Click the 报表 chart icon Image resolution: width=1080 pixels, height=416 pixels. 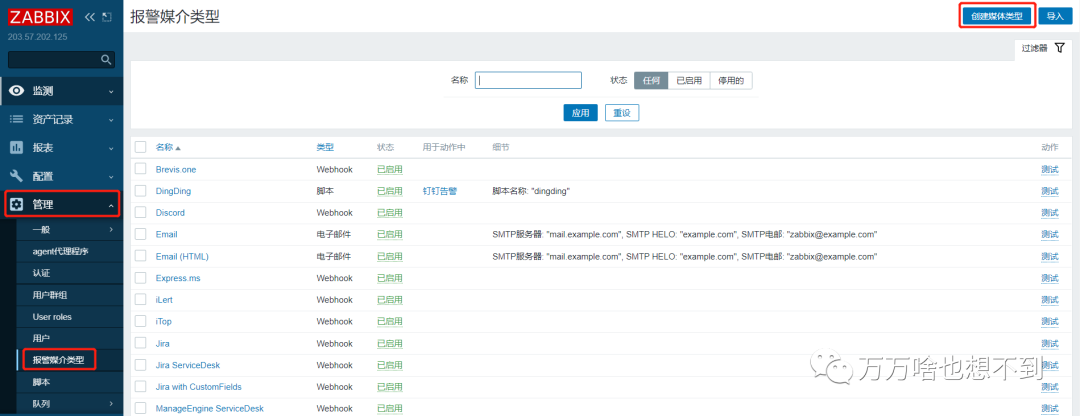pos(17,147)
